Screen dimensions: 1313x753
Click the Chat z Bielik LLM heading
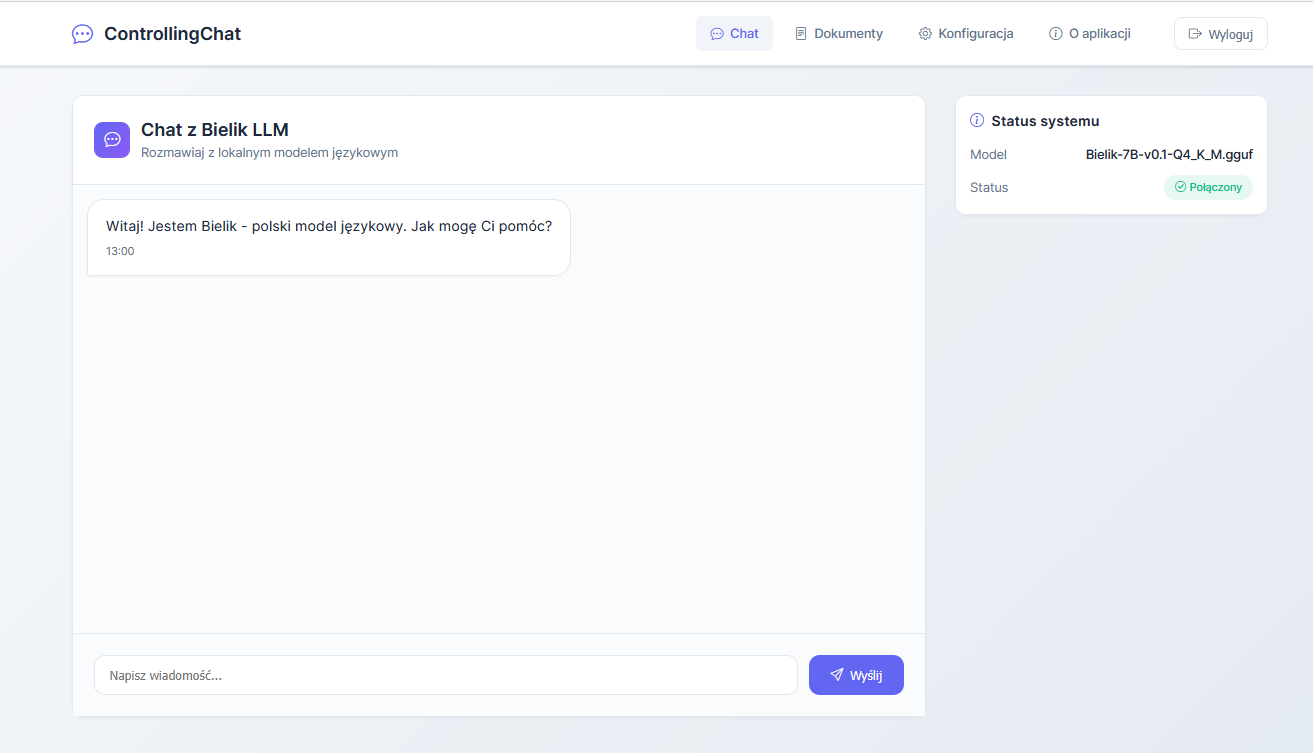pos(215,130)
